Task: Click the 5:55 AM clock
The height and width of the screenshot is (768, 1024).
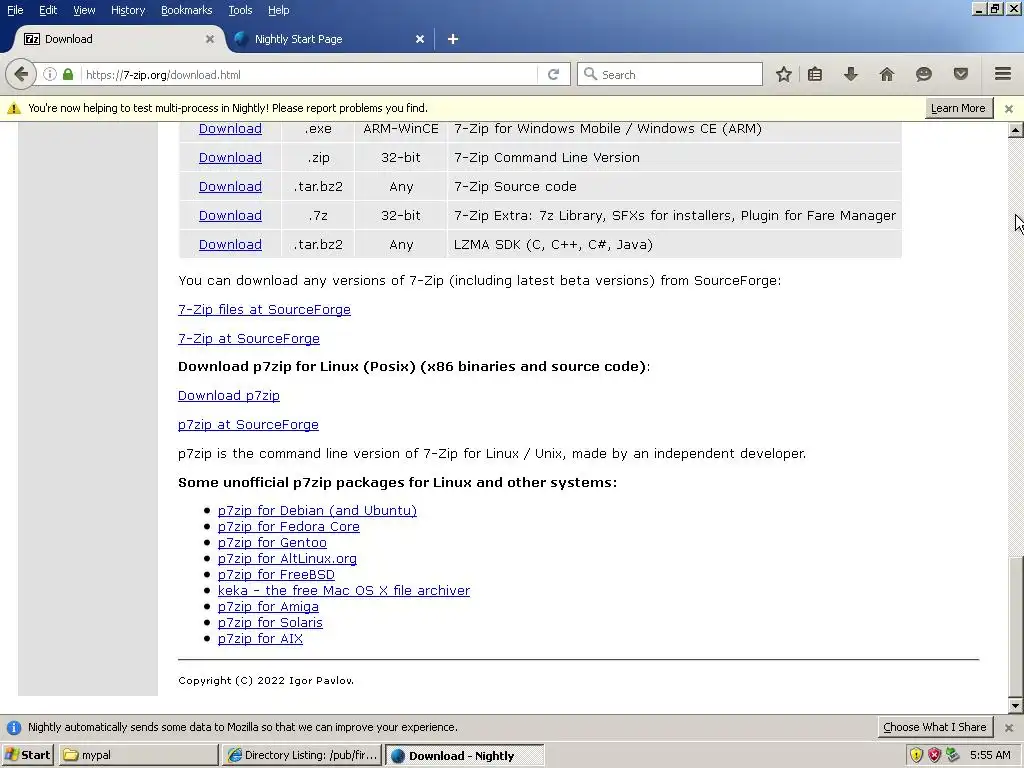Action: [x=990, y=755]
